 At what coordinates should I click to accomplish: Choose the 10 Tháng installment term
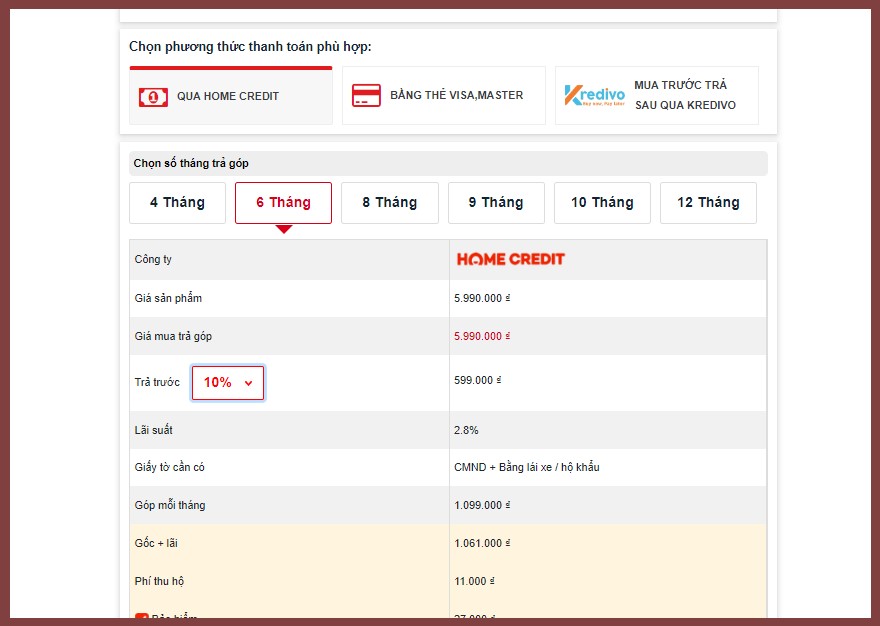point(602,203)
